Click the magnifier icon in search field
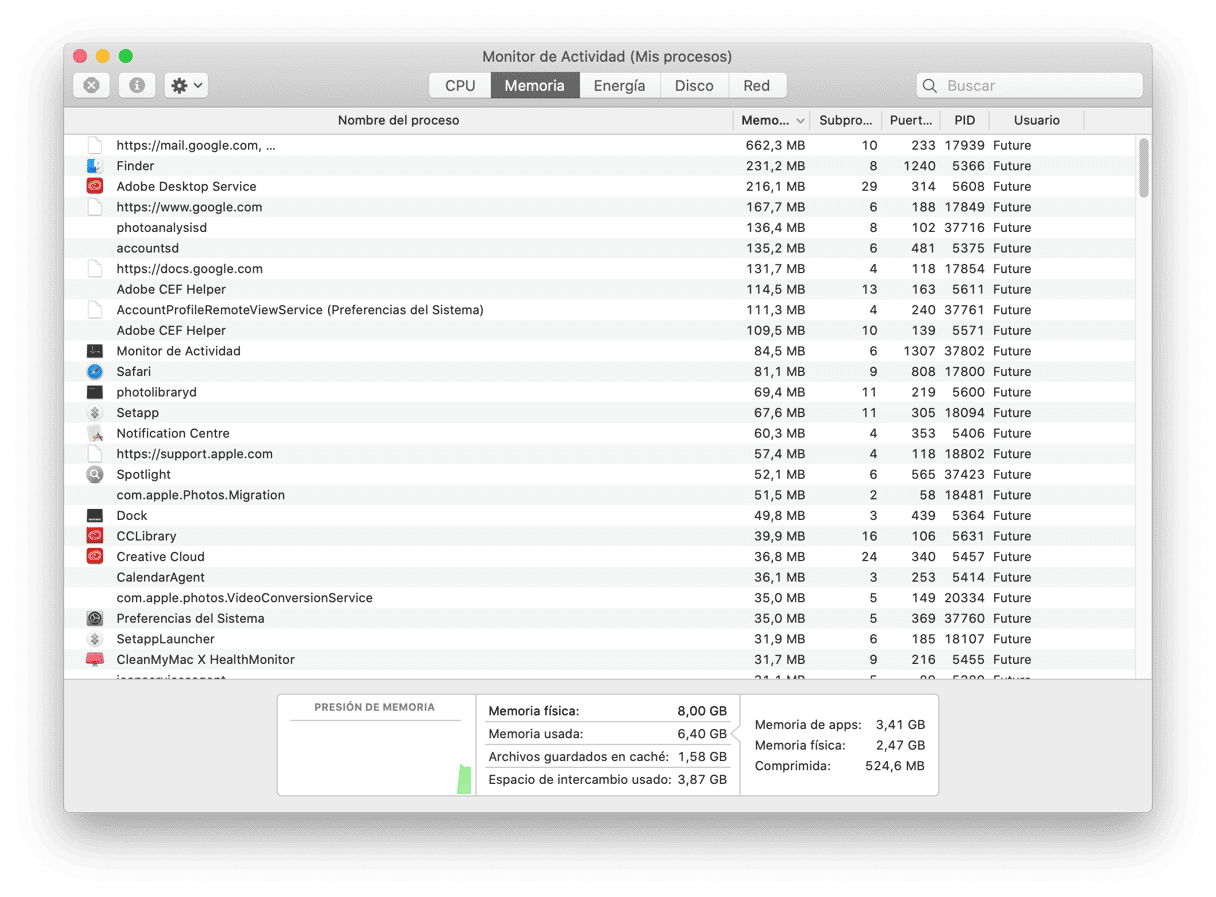The width and height of the screenshot is (1216, 897). click(x=930, y=86)
